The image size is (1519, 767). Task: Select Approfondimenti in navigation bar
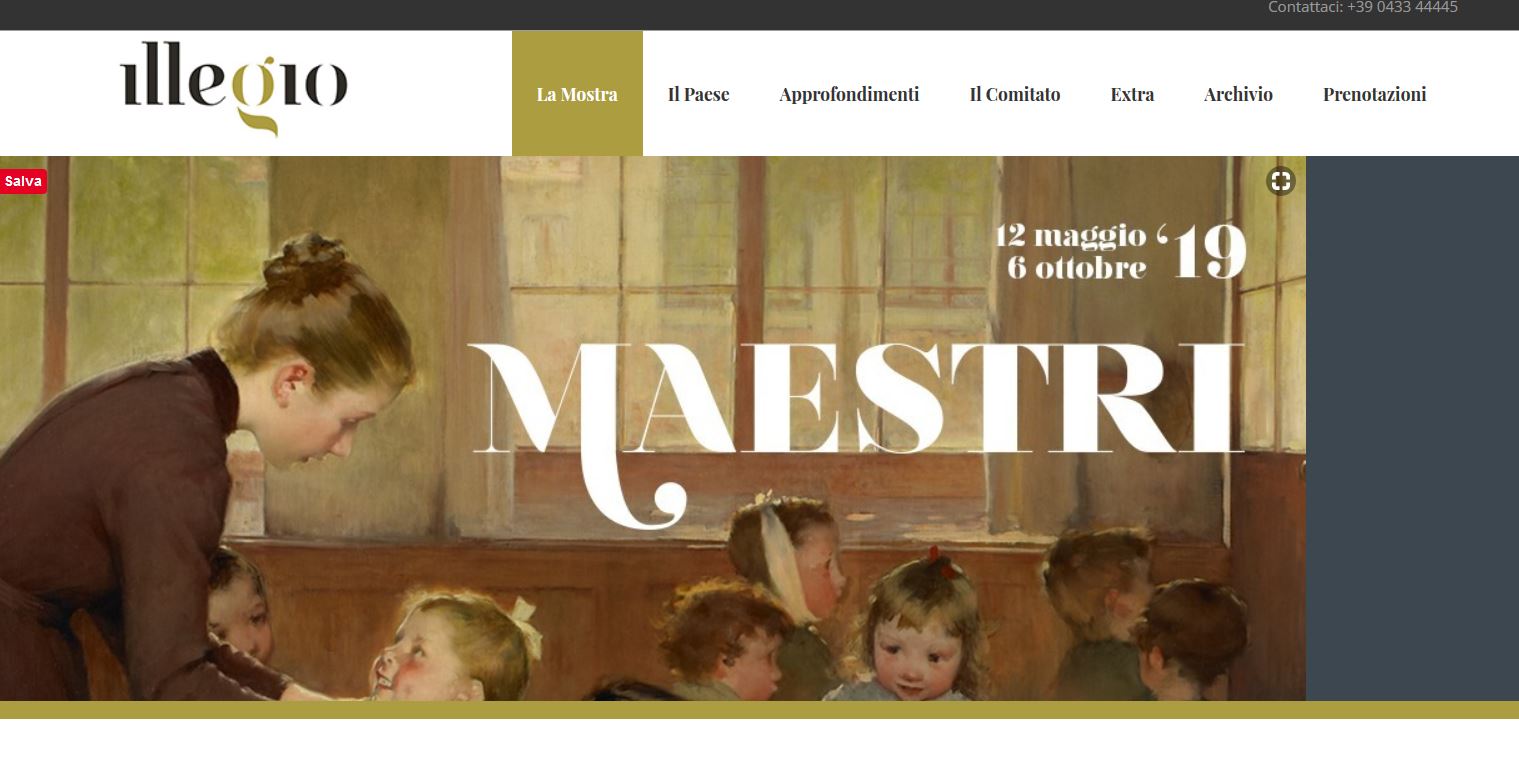(x=849, y=94)
